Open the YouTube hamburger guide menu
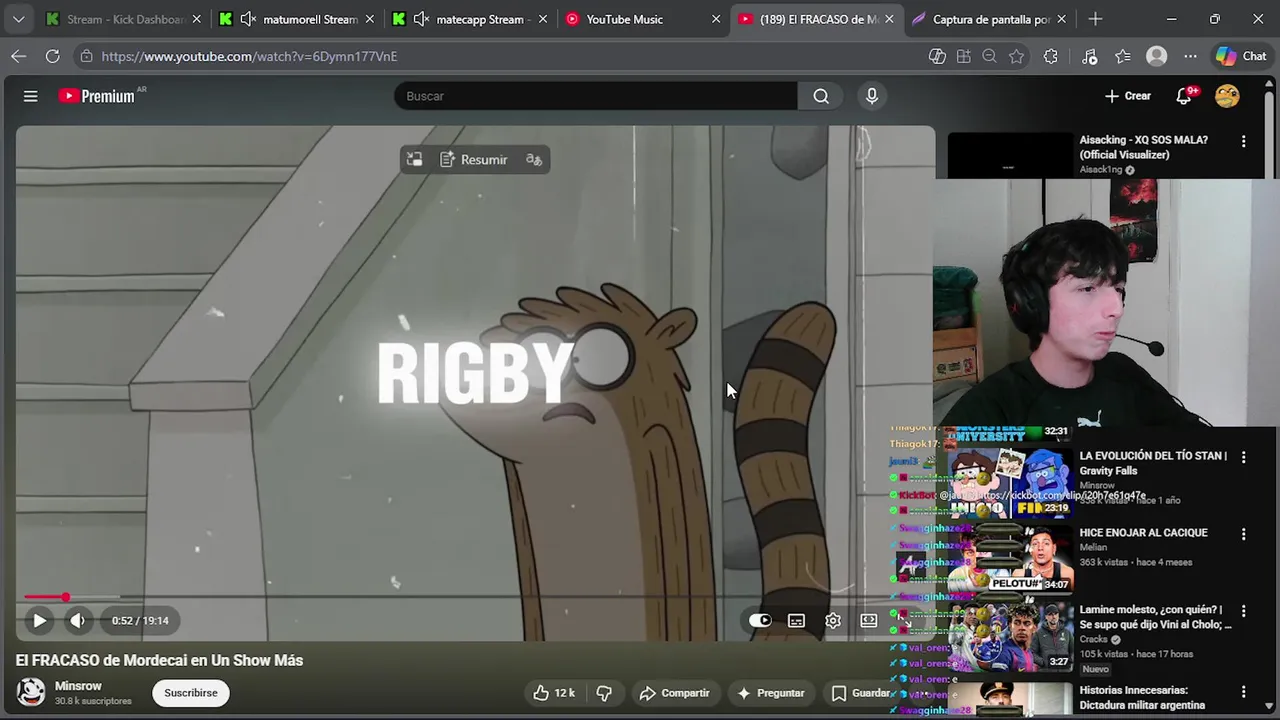Image resolution: width=1280 pixels, height=720 pixels. (x=31, y=96)
